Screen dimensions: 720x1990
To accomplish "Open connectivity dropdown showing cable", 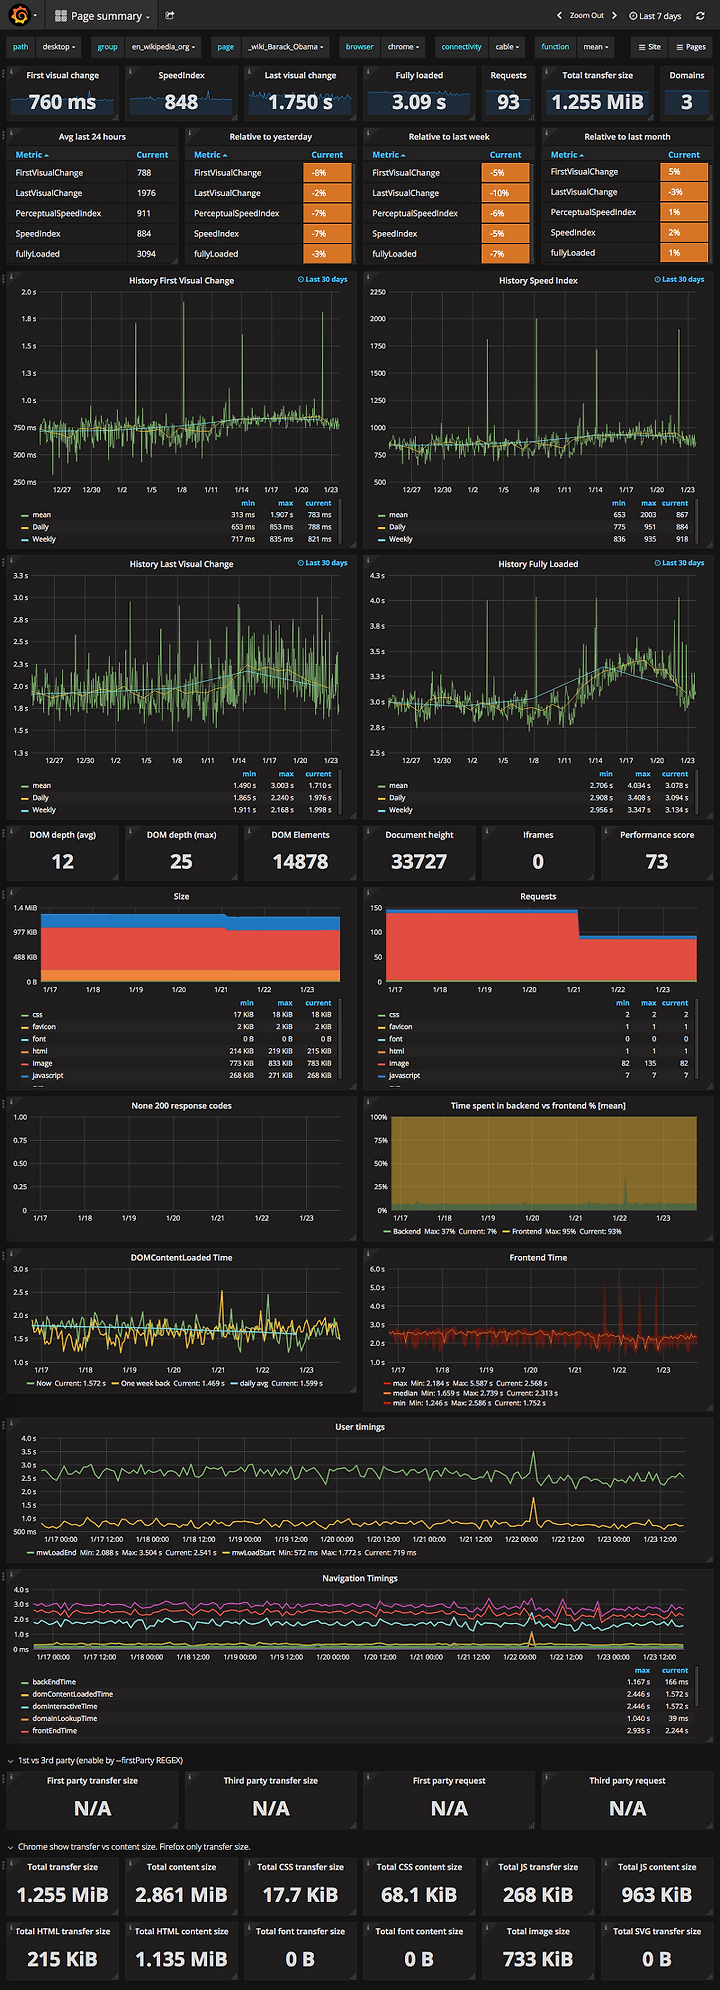I will point(508,47).
